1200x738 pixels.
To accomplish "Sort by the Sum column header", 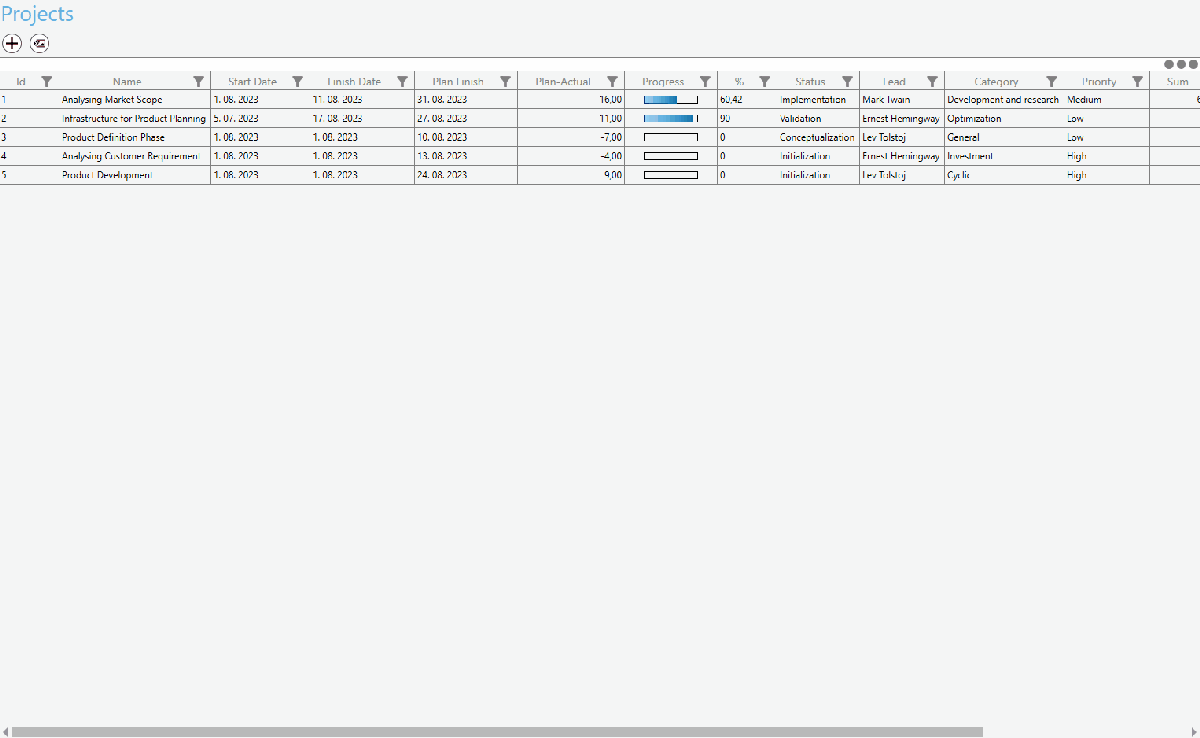I will 1177,82.
